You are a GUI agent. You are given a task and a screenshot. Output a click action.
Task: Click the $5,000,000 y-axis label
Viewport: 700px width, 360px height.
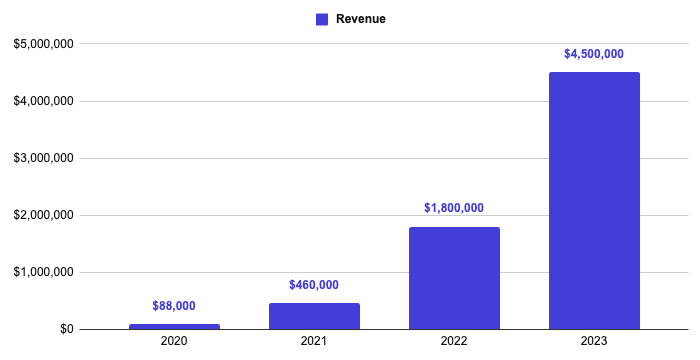(x=43, y=44)
